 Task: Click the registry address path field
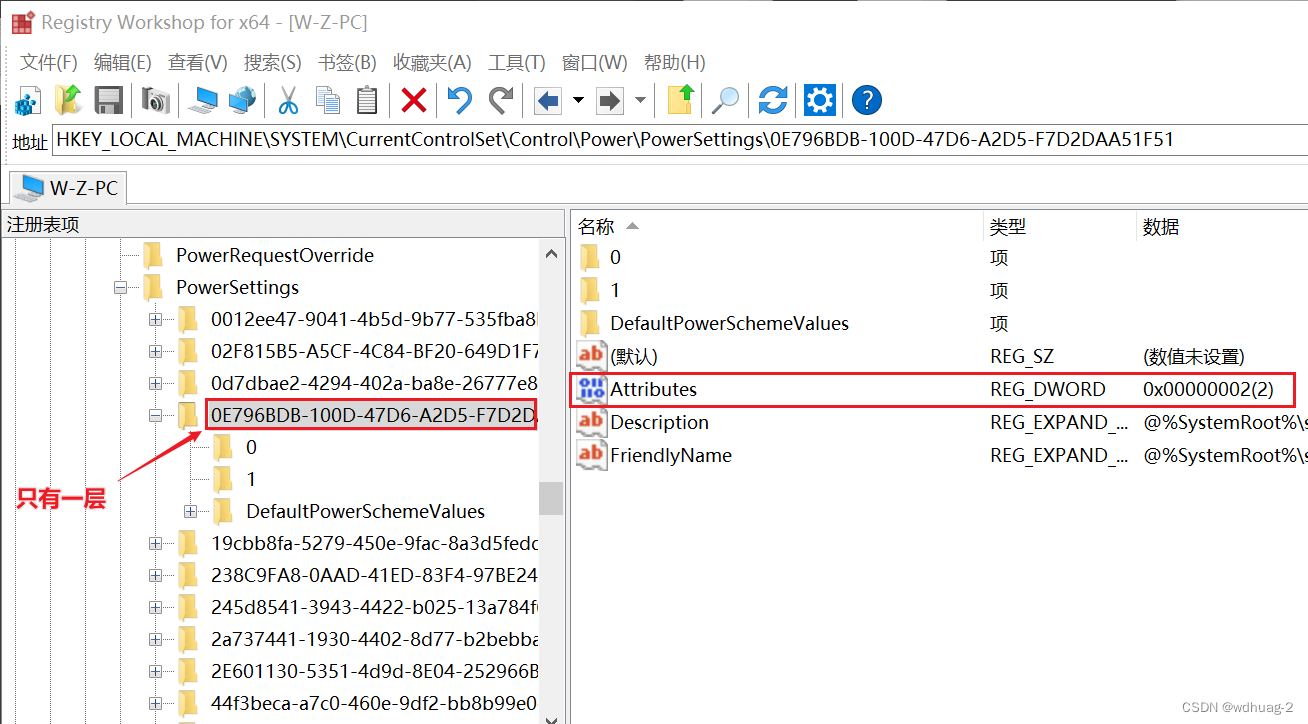(x=679, y=140)
